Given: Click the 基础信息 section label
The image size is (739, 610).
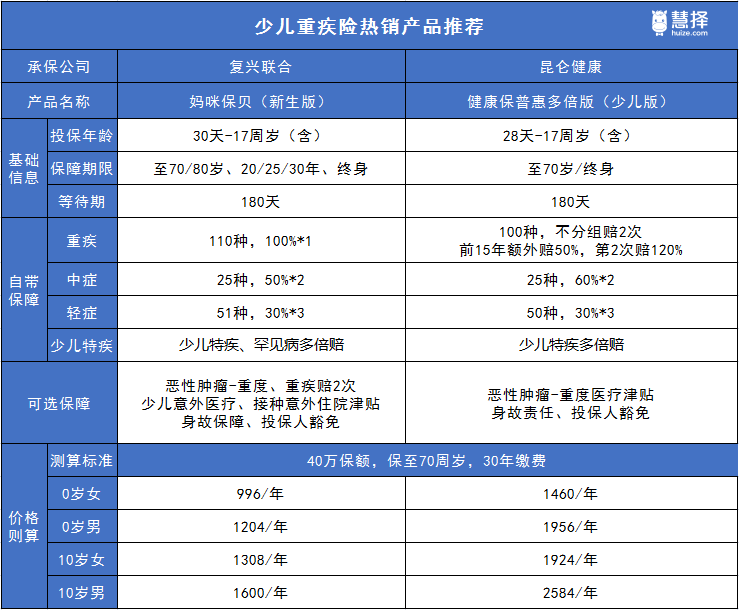Looking at the screenshot, I should click(x=23, y=169).
